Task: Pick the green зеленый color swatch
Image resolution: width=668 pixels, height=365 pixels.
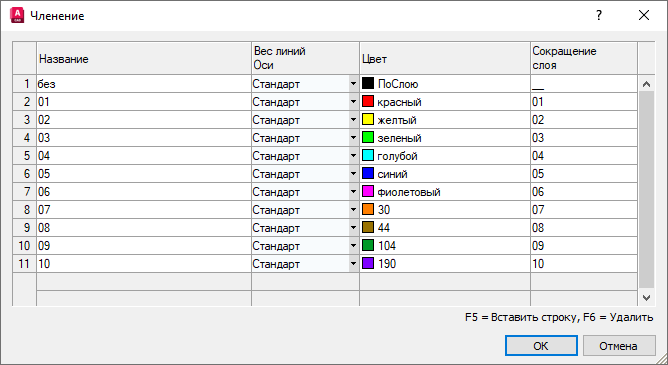Action: pyautogui.click(x=368, y=137)
